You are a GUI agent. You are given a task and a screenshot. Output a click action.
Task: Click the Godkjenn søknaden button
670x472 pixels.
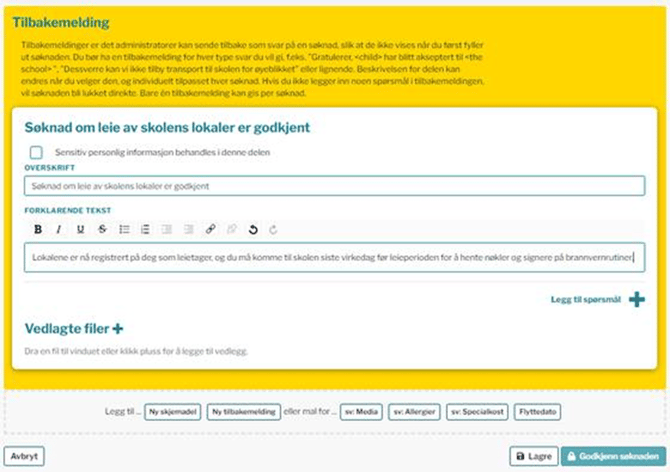(613, 456)
